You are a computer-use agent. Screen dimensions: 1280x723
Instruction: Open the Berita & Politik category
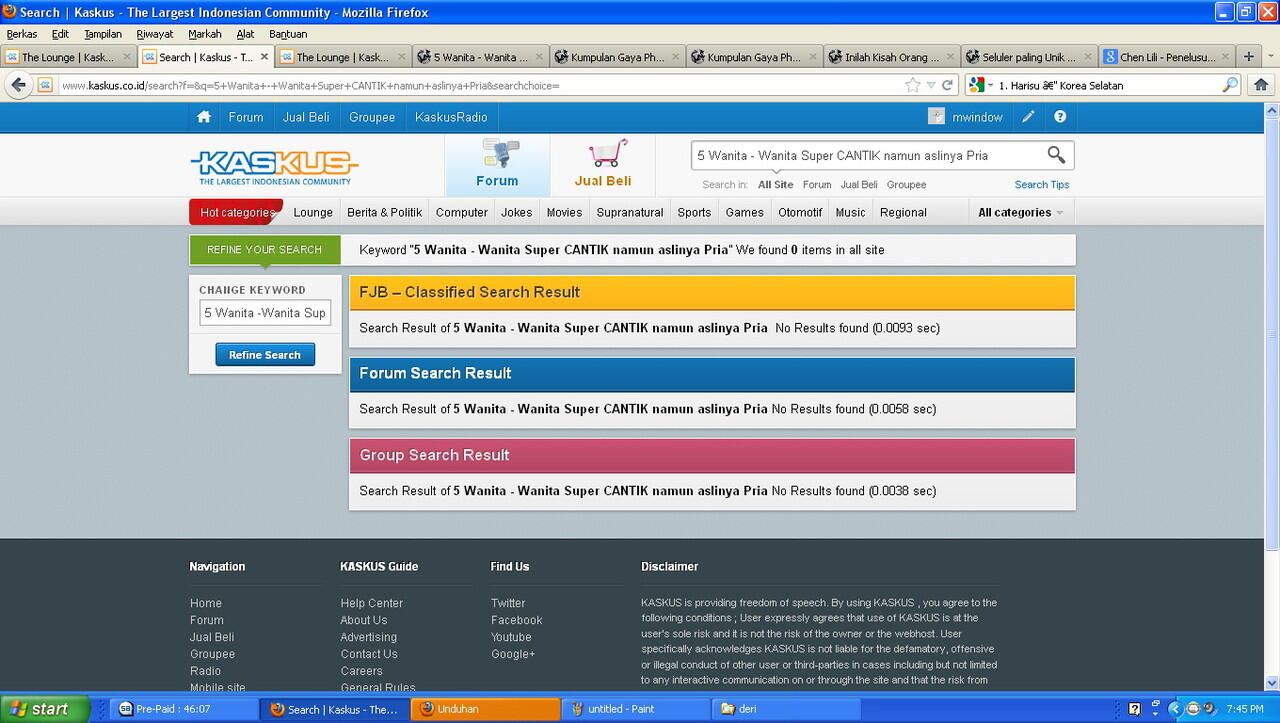click(385, 212)
